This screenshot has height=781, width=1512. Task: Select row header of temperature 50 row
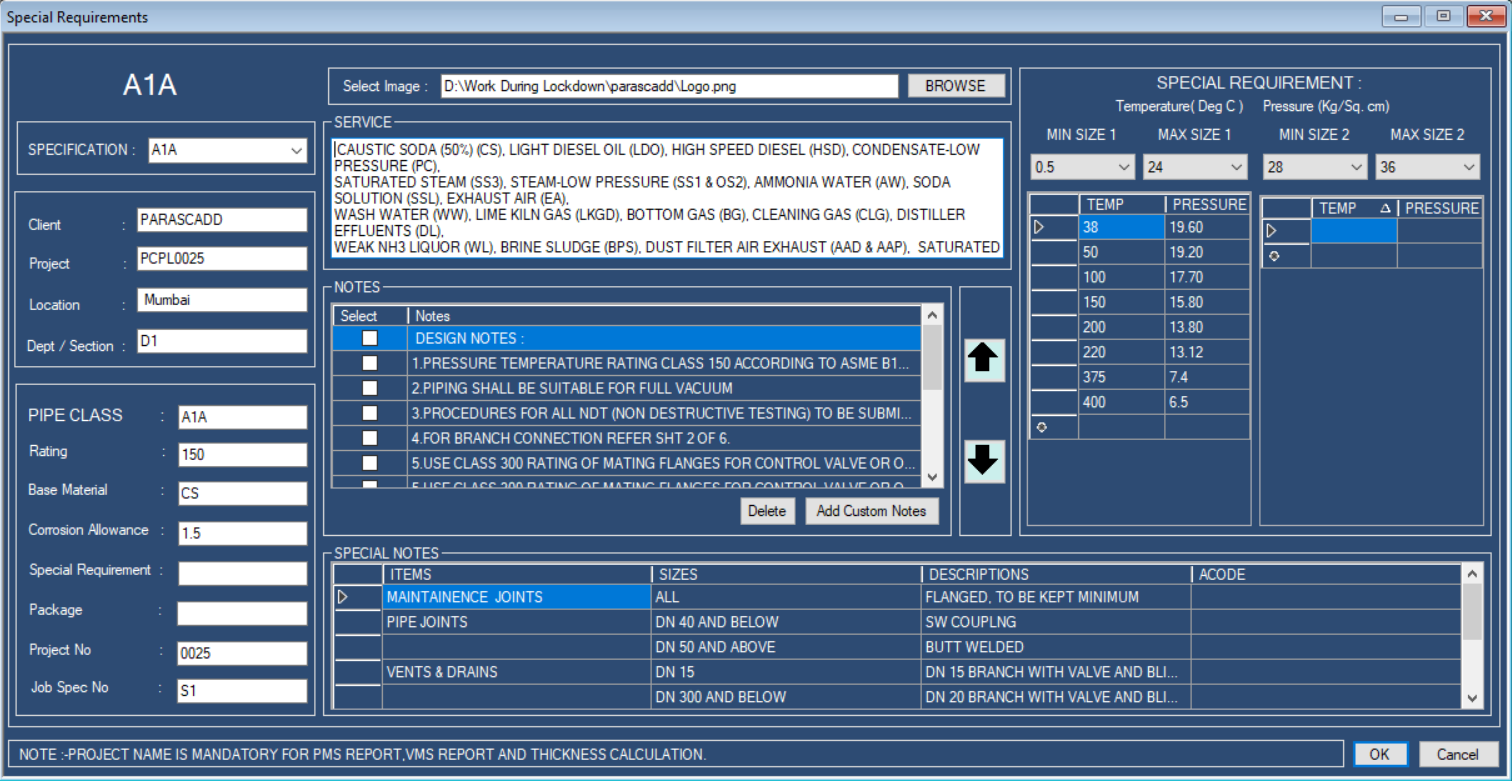click(x=1053, y=253)
